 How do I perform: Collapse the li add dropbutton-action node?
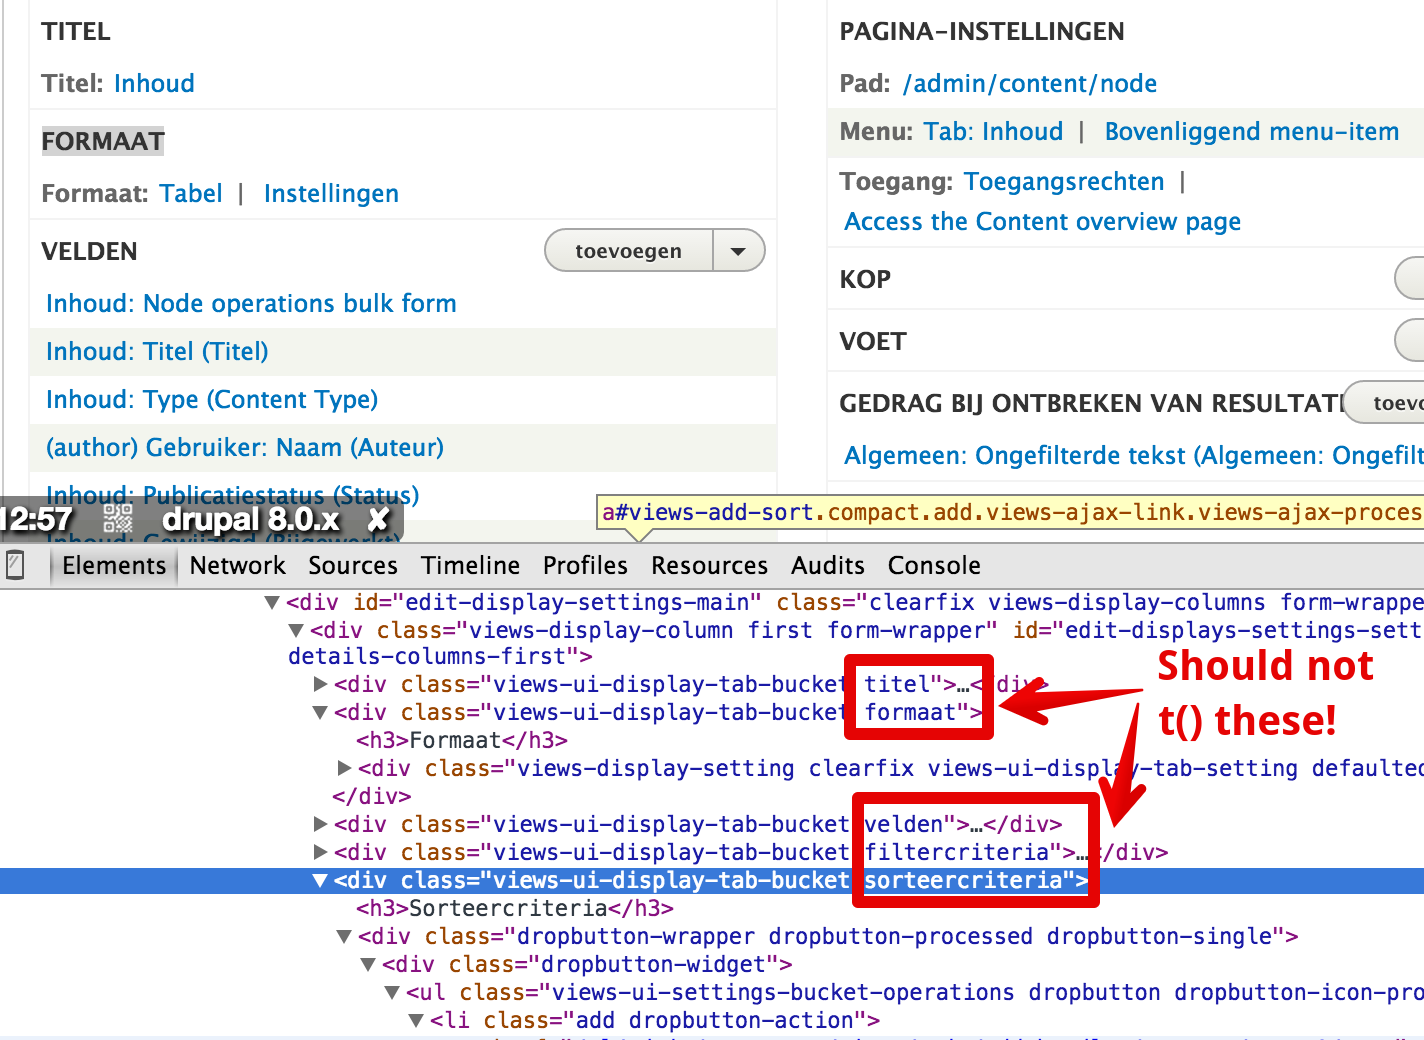point(416,1021)
